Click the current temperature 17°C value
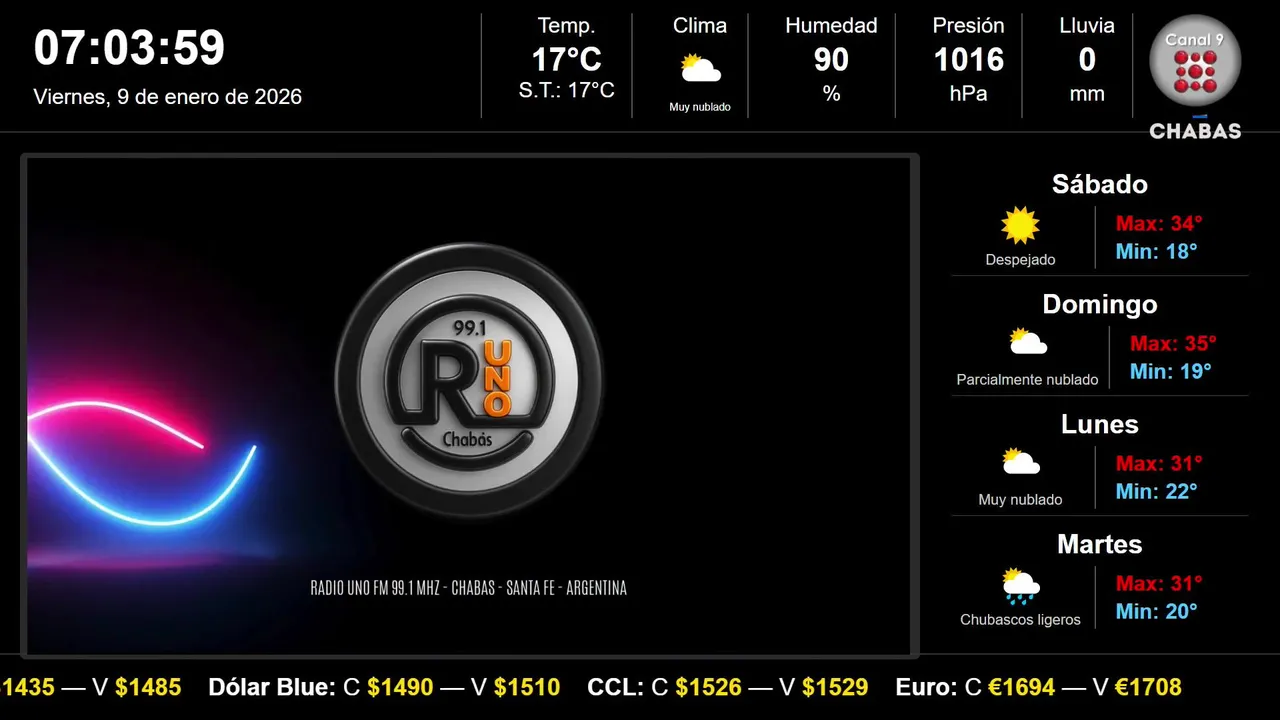 click(x=567, y=60)
